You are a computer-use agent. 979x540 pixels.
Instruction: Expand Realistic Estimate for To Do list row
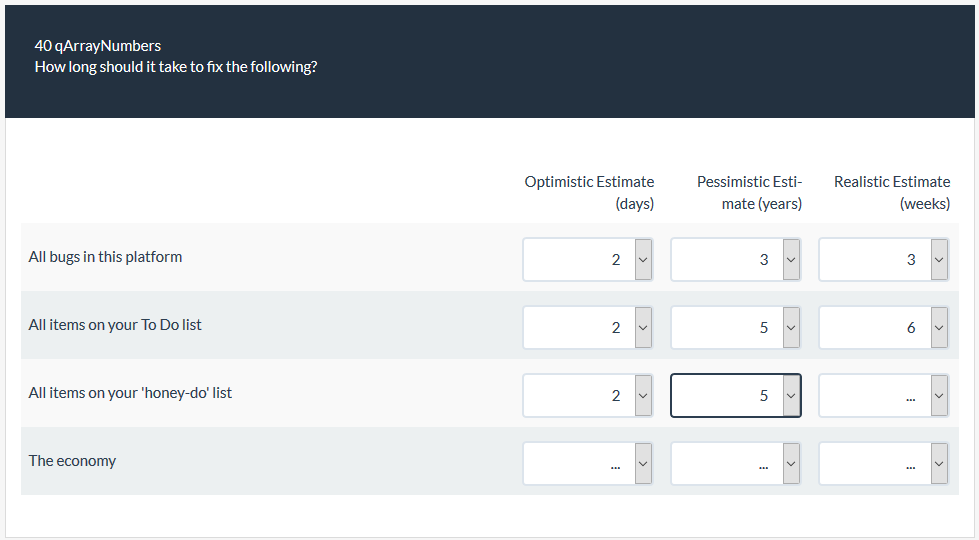coord(883,327)
